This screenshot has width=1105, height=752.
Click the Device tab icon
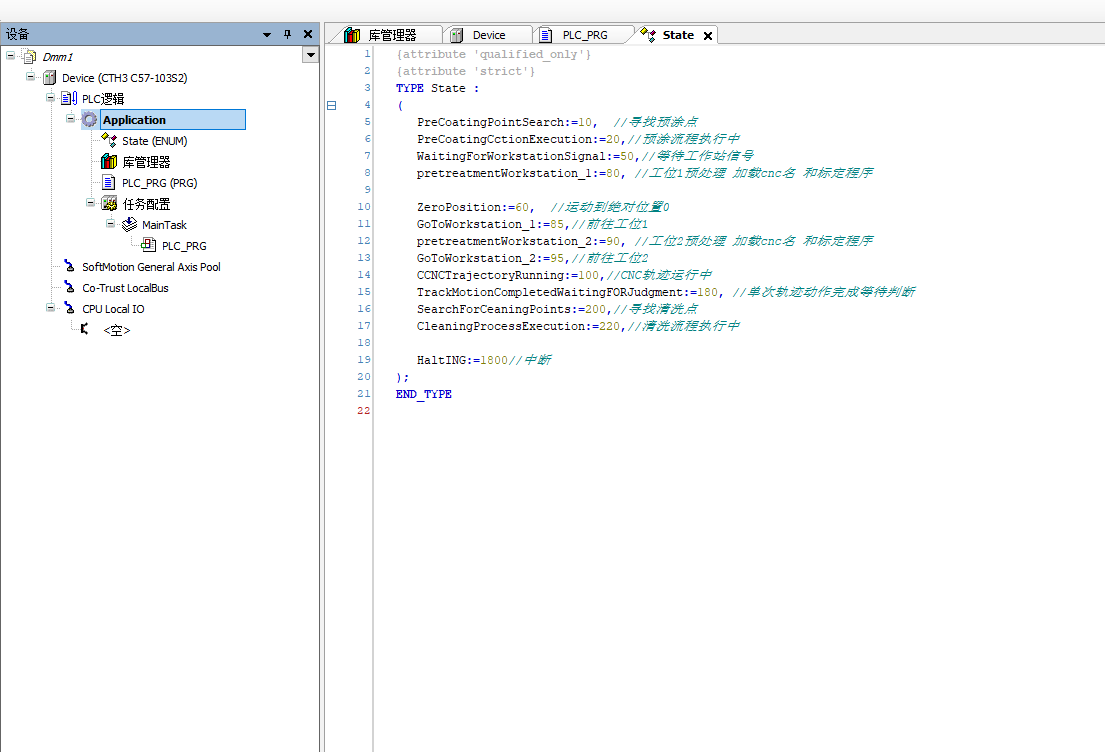457,35
